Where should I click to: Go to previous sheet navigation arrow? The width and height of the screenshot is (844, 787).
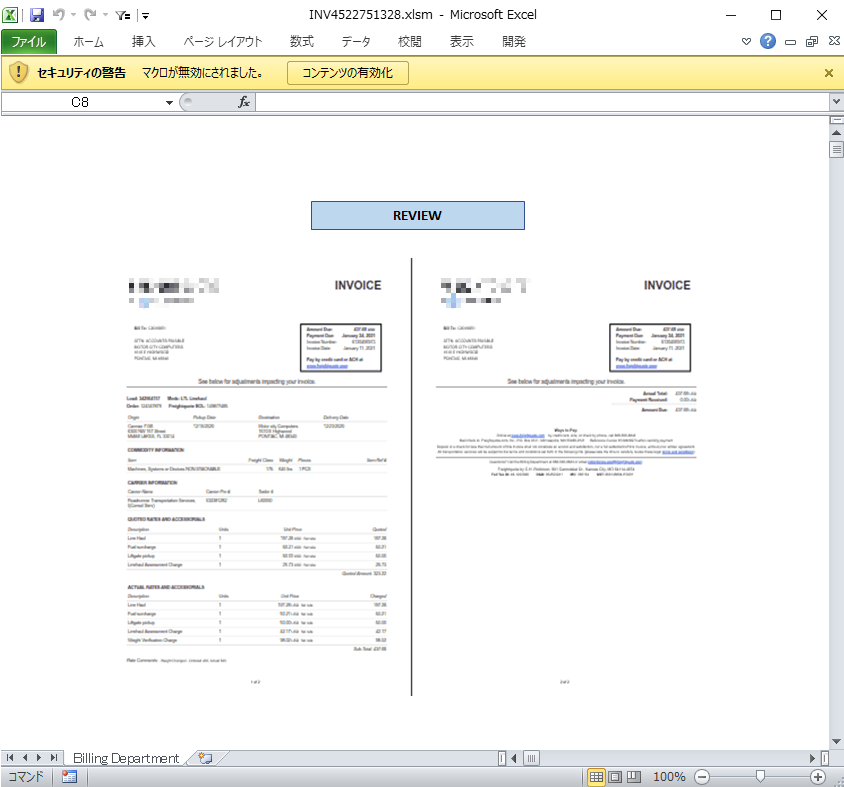point(25,757)
